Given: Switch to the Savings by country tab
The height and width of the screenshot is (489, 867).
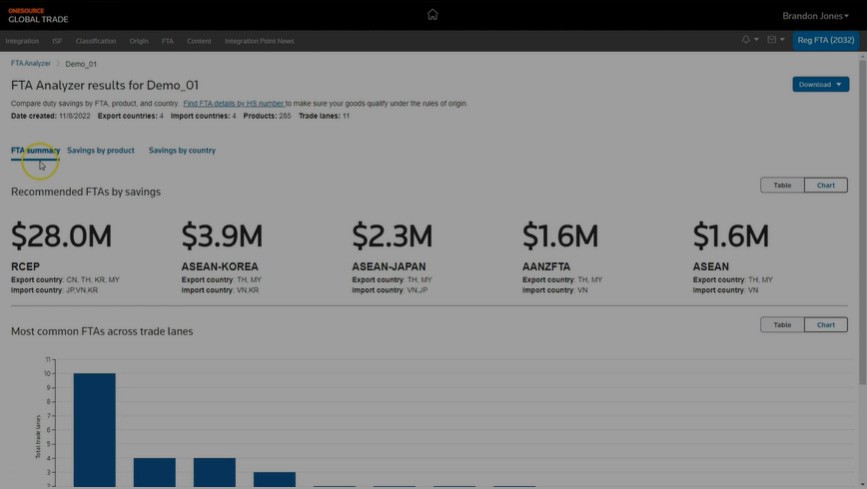Looking at the screenshot, I should (182, 150).
